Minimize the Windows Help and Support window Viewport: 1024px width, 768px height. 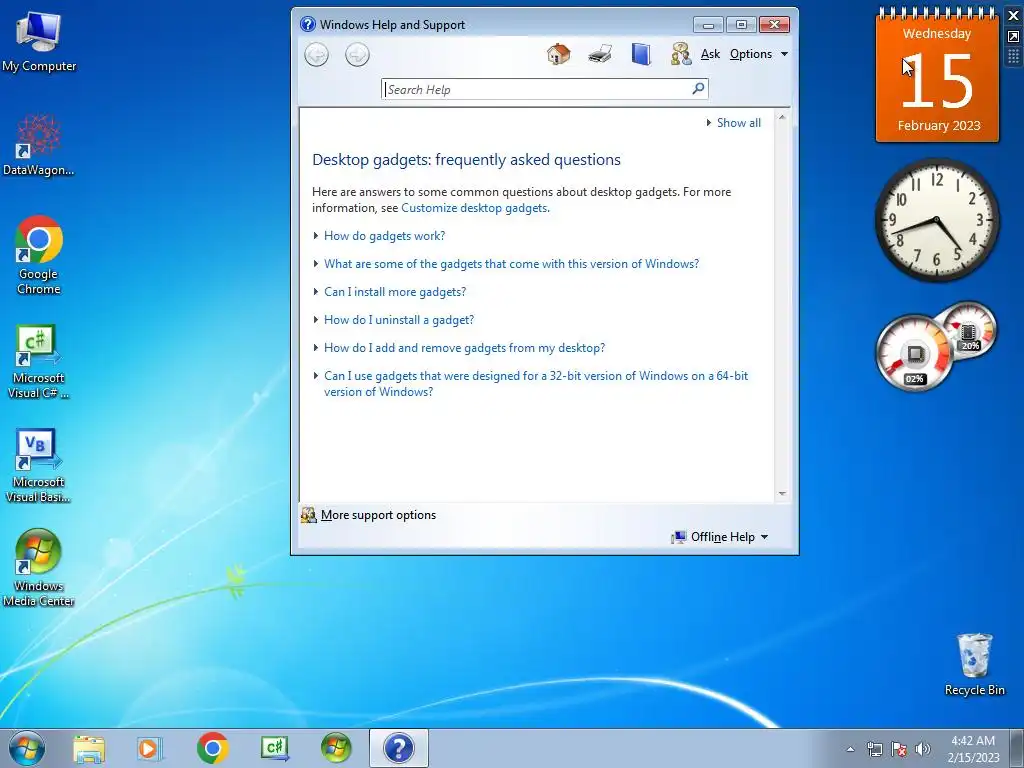[x=708, y=25]
